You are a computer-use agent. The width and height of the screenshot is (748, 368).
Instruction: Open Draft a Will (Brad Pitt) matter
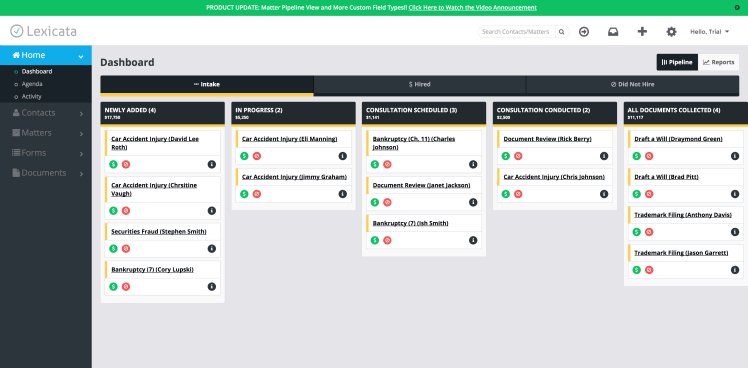[666, 177]
